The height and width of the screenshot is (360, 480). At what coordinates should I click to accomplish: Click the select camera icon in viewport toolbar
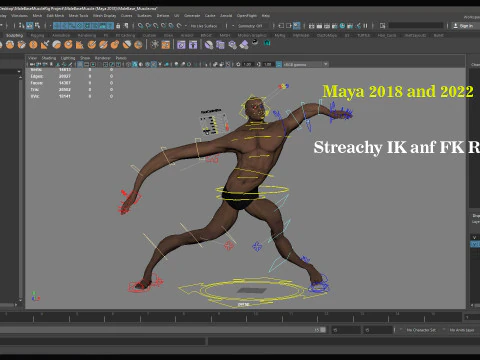point(32,64)
